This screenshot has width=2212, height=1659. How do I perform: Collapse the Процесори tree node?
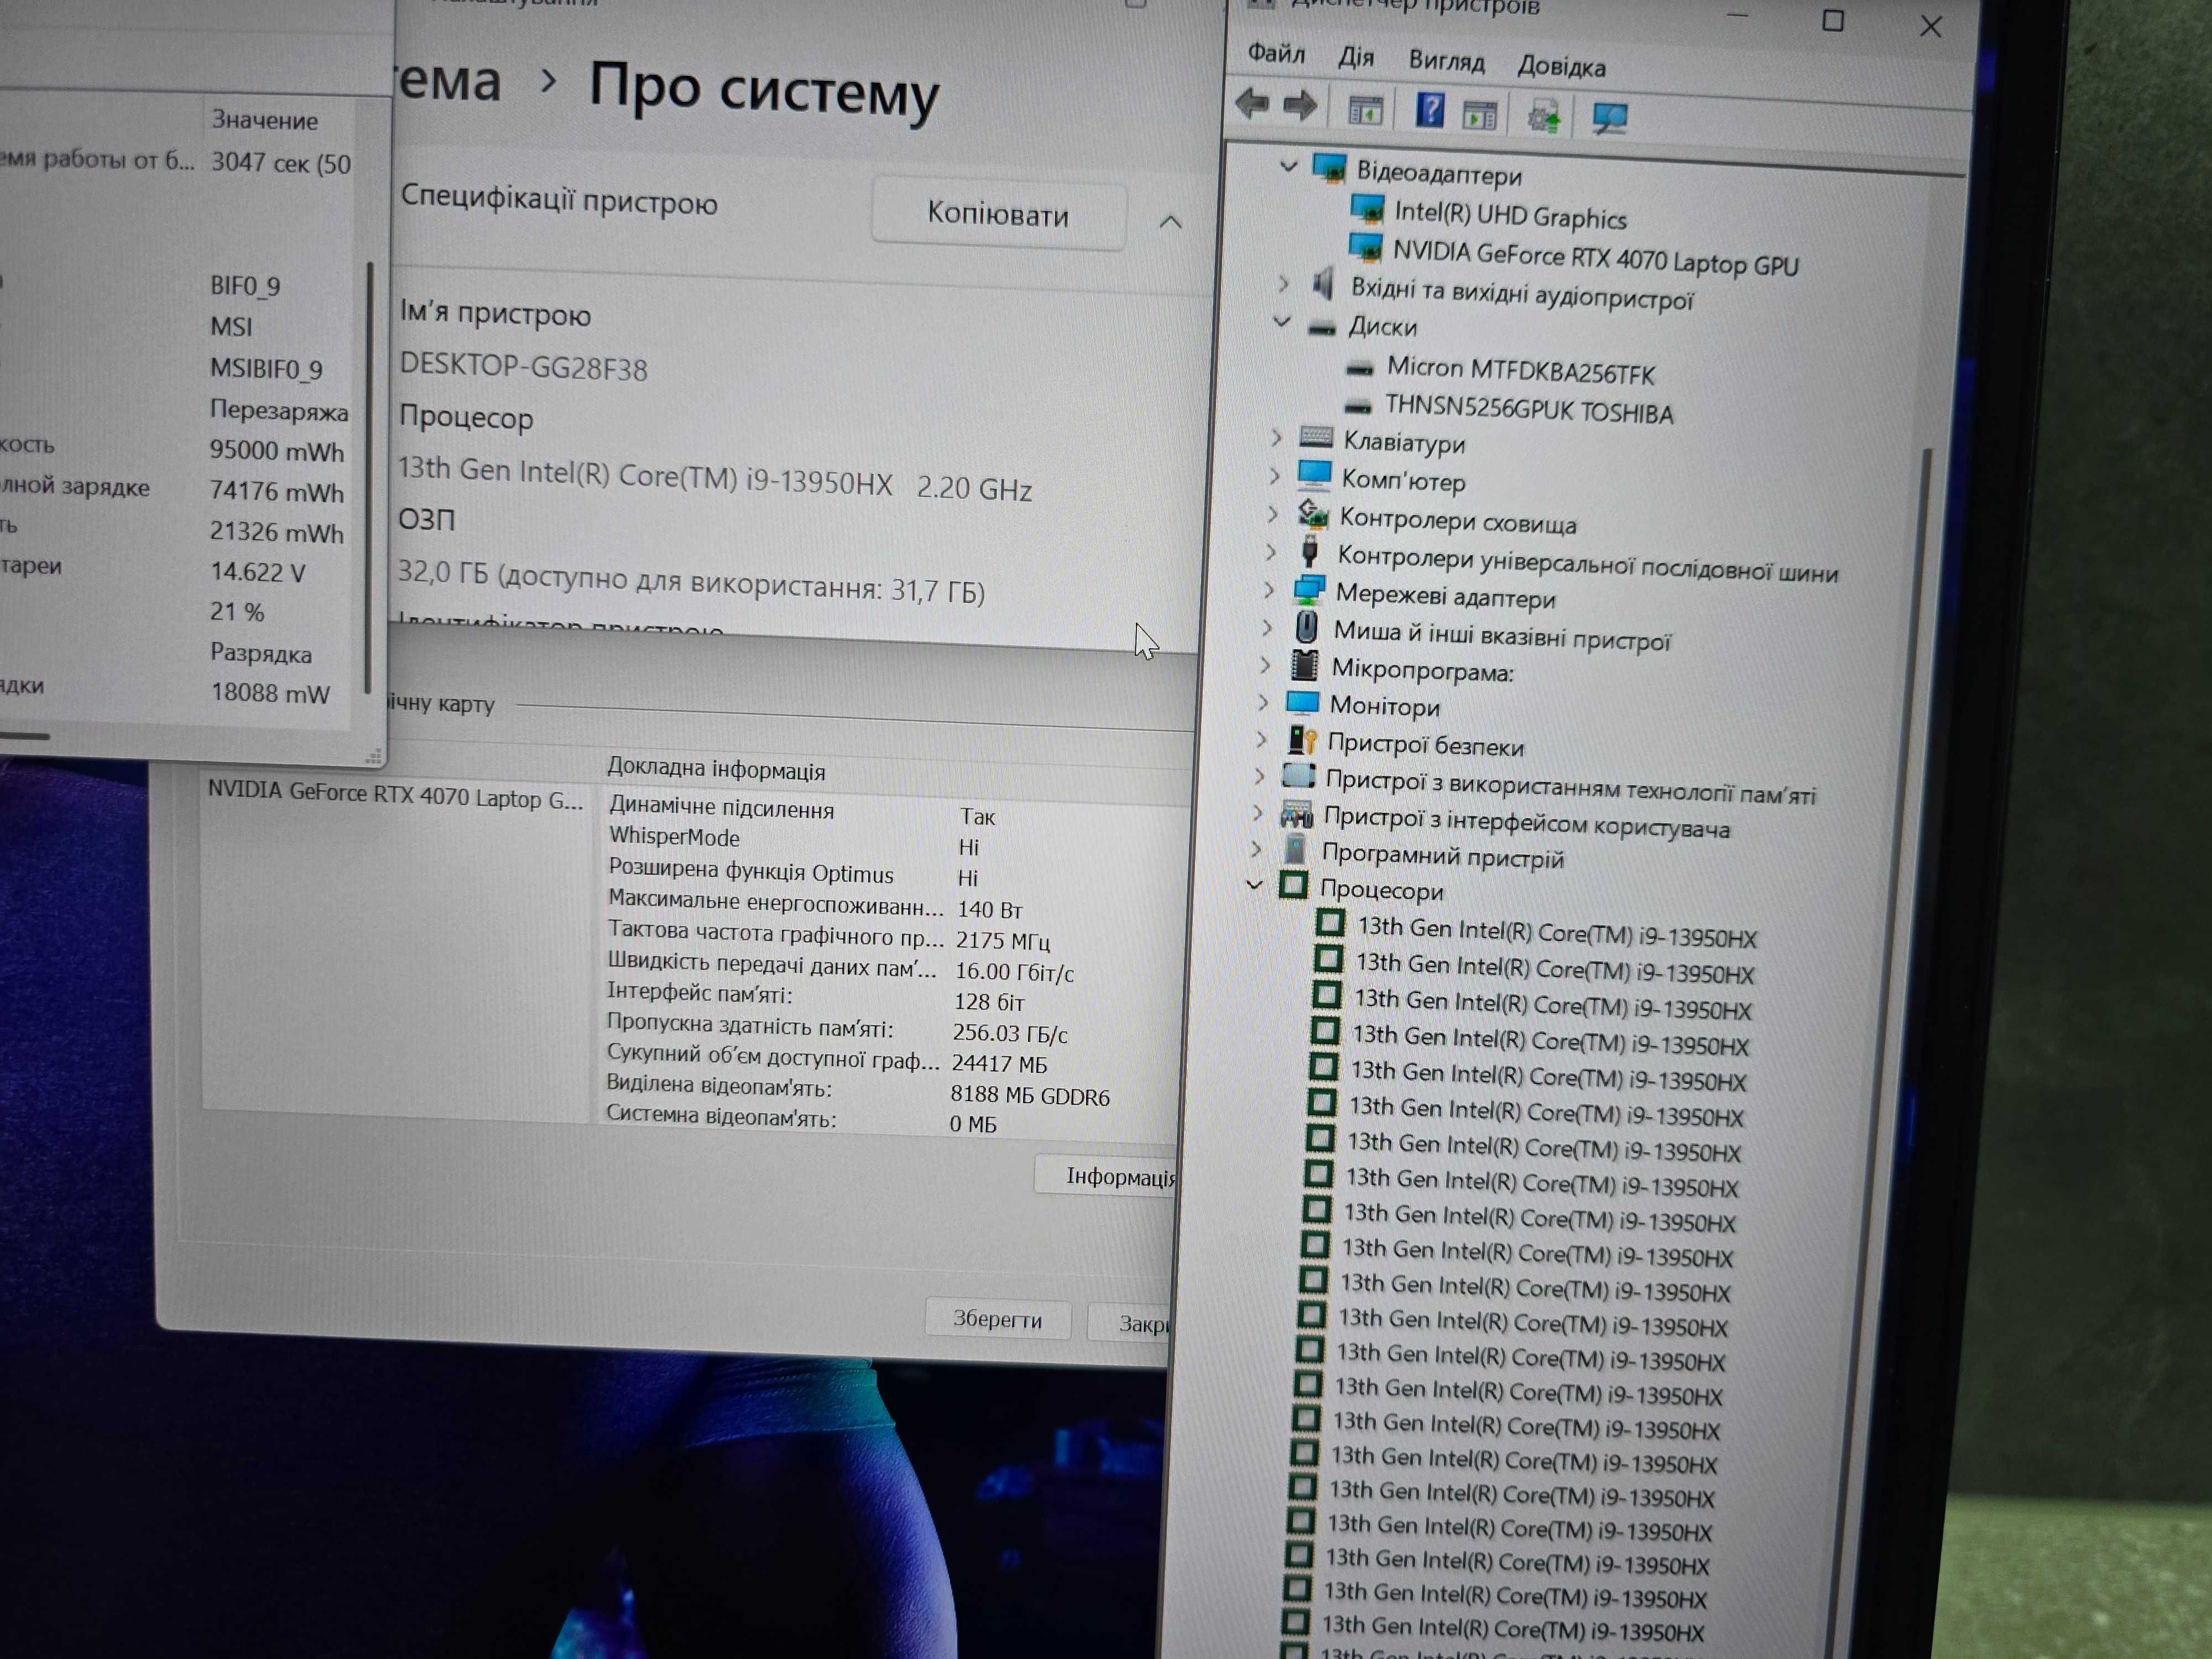pyautogui.click(x=1254, y=884)
